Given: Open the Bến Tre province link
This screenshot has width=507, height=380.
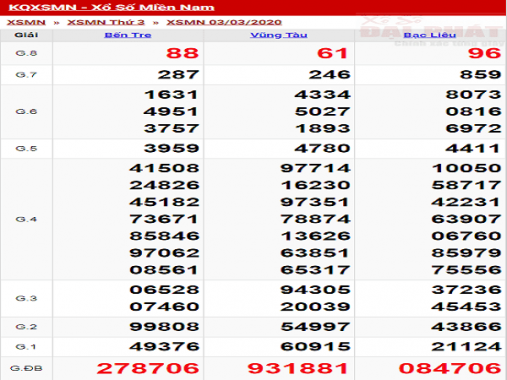Looking at the screenshot, I should [128, 35].
